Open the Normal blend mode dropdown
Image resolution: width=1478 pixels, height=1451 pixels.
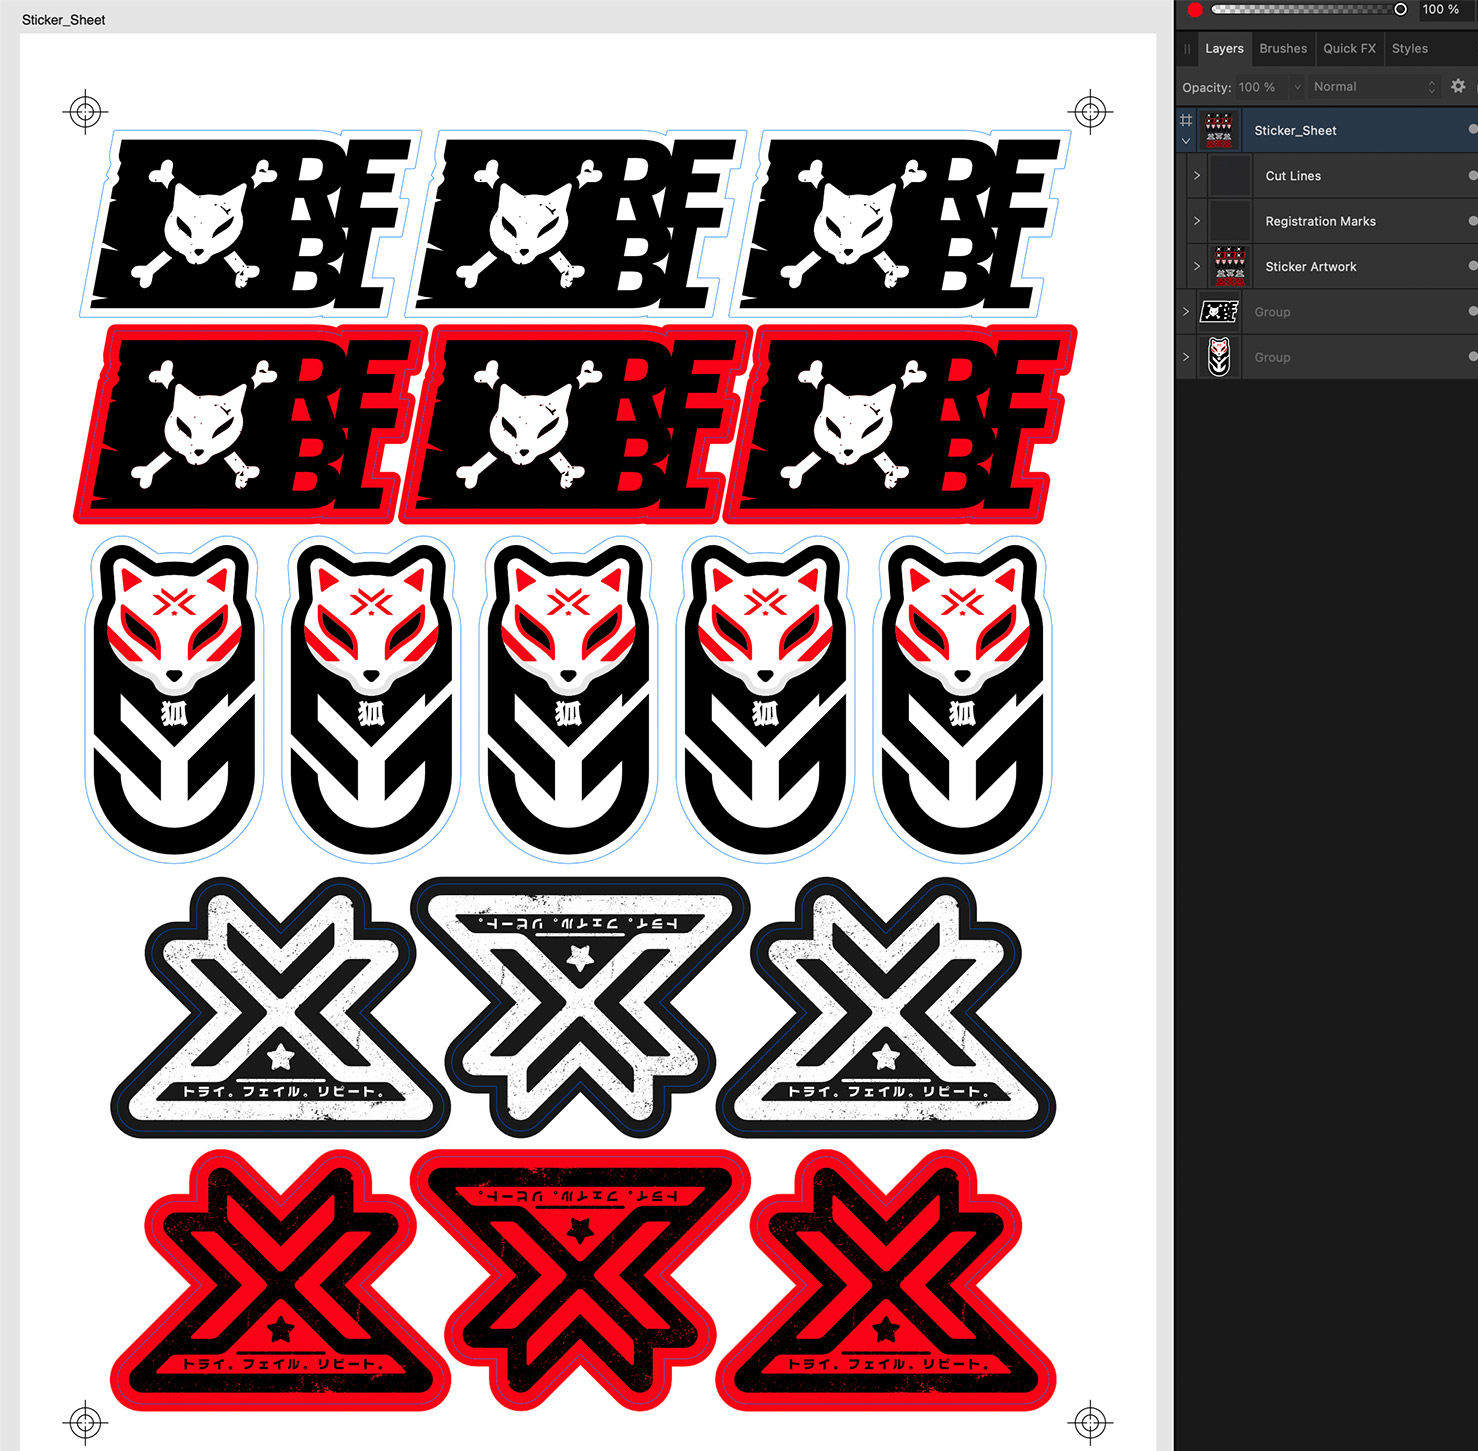click(1374, 87)
